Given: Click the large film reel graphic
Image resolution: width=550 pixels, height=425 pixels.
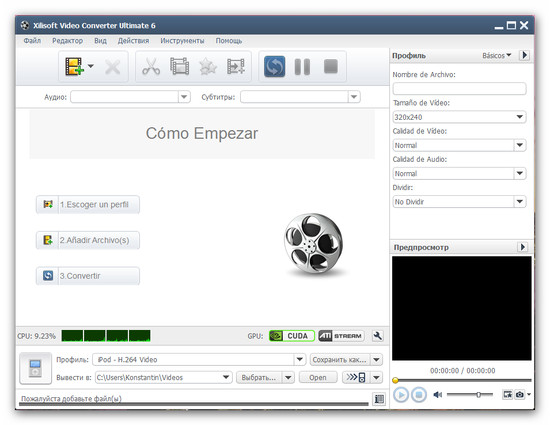Looking at the screenshot, I should click(x=314, y=243).
